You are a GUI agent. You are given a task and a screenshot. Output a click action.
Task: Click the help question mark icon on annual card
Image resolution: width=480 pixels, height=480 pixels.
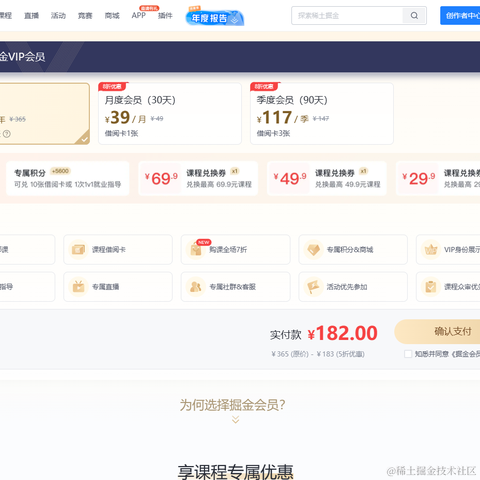click(x=7, y=134)
